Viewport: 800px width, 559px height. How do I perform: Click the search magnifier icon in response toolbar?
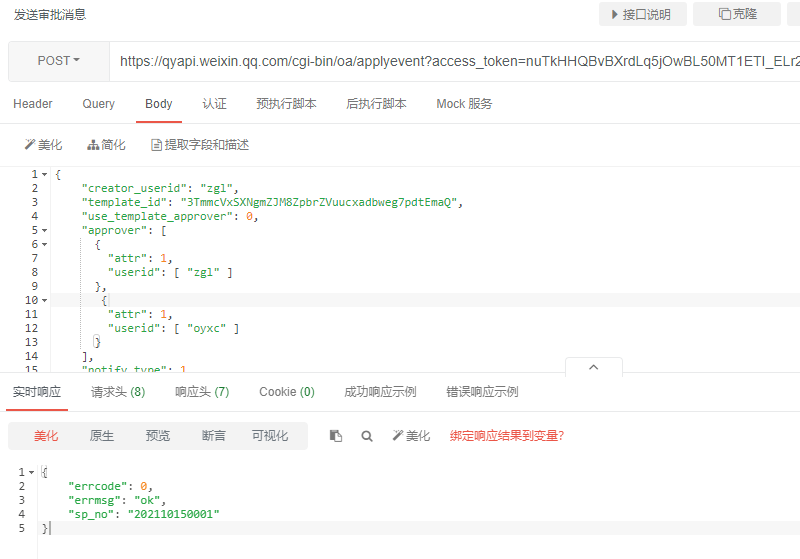(x=366, y=436)
